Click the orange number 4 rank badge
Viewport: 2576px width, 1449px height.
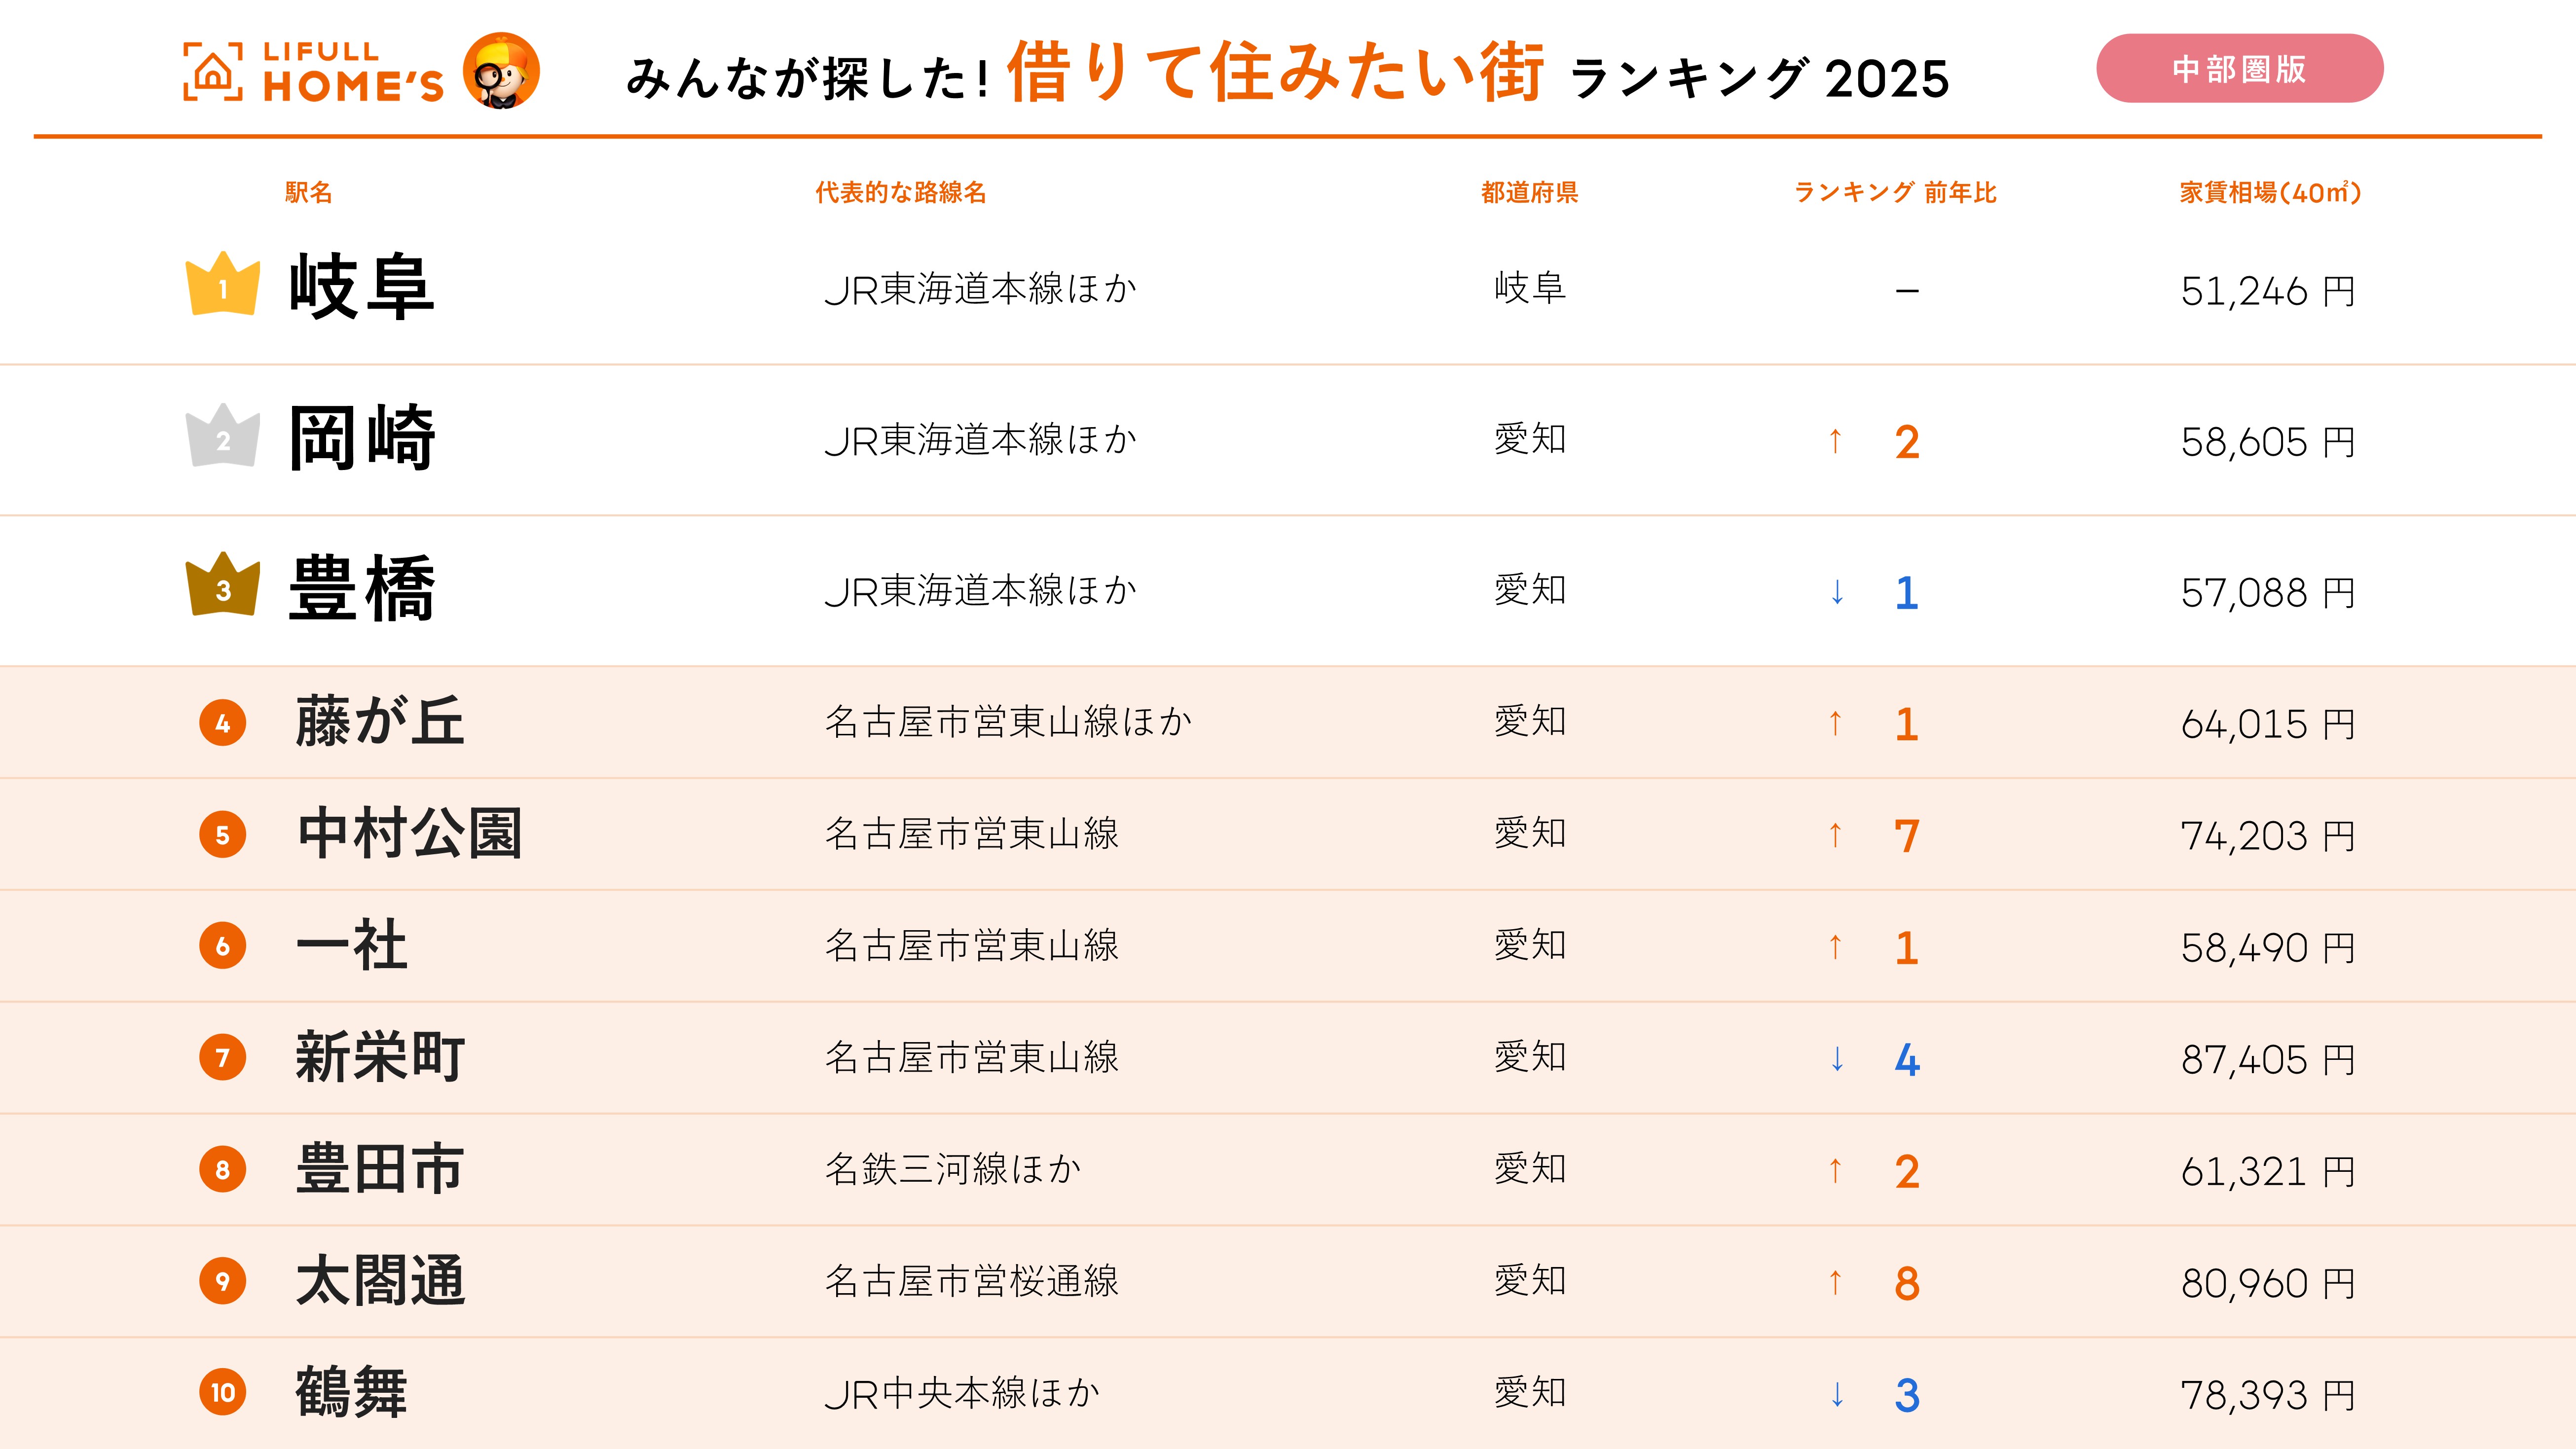pyautogui.click(x=223, y=723)
